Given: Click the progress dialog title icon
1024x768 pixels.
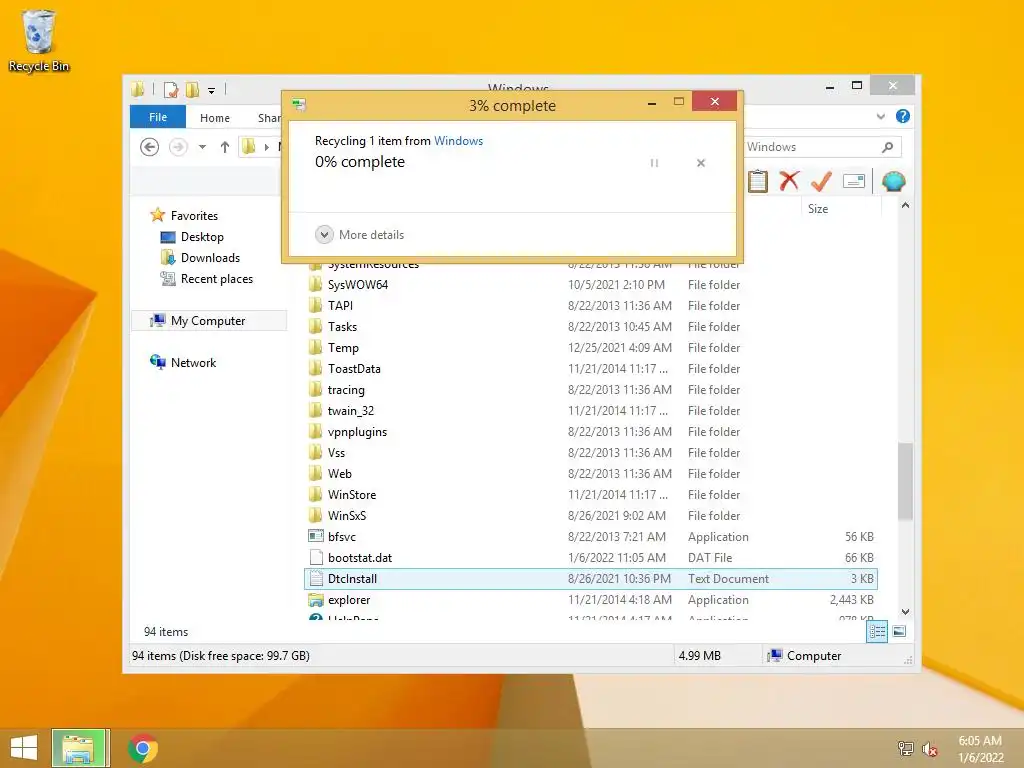Looking at the screenshot, I should click(x=299, y=104).
